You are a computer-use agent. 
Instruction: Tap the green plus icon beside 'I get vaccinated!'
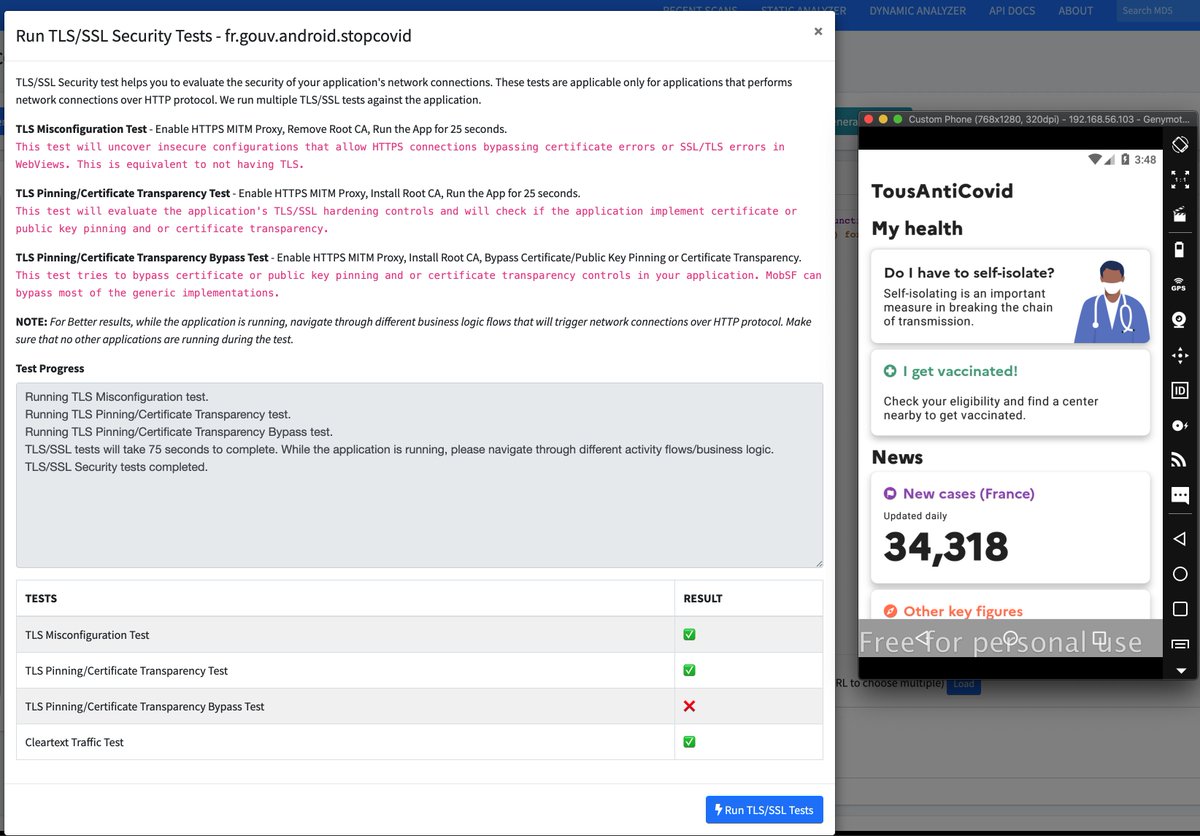(x=890, y=371)
